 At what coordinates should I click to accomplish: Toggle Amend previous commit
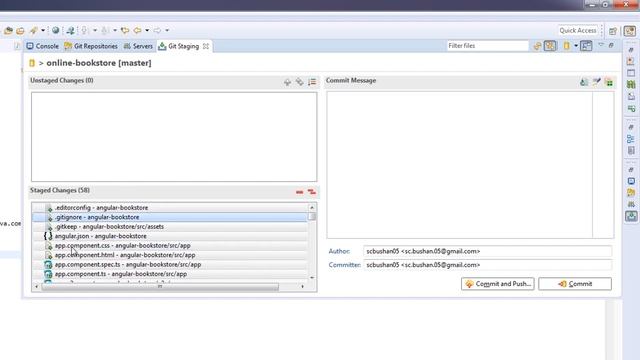[x=584, y=82]
